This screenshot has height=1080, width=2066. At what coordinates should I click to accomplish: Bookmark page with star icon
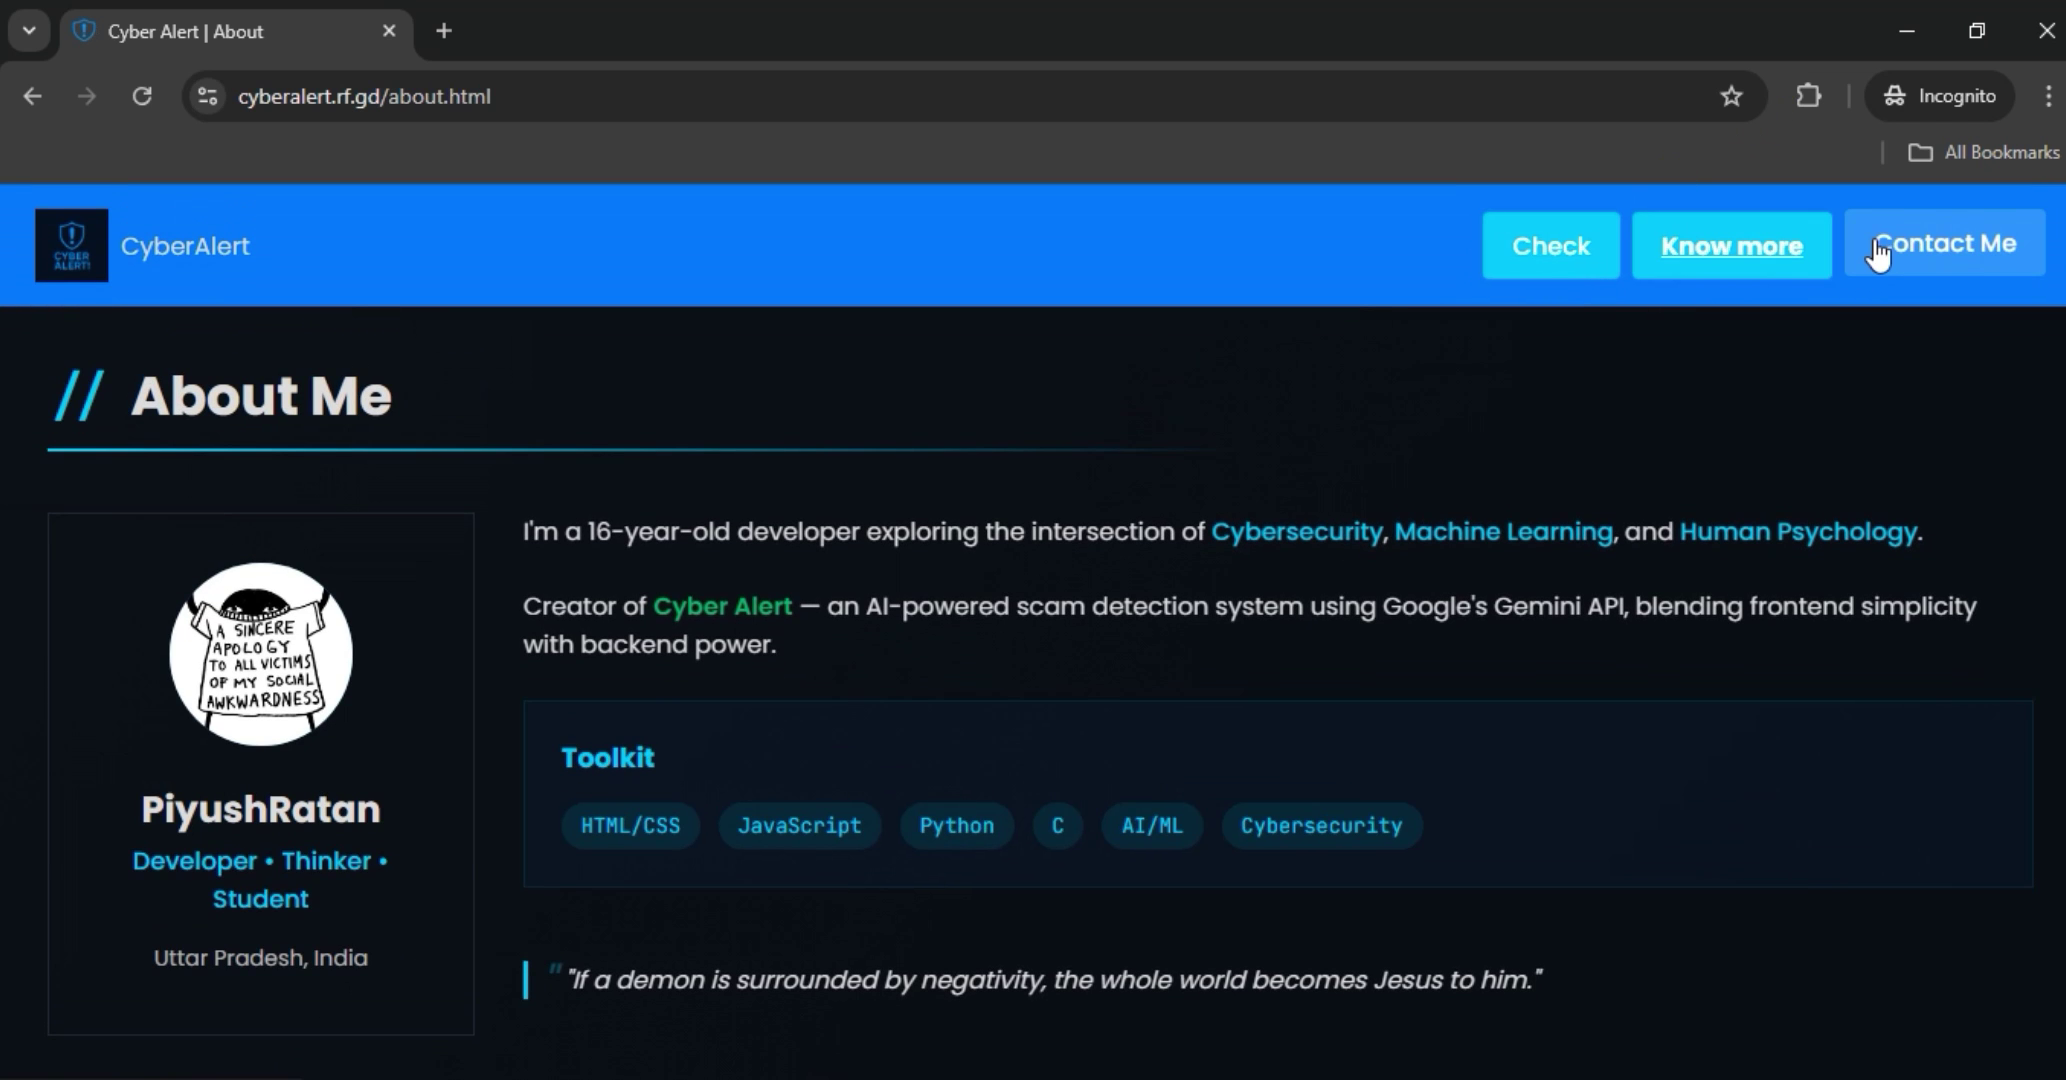(1731, 96)
